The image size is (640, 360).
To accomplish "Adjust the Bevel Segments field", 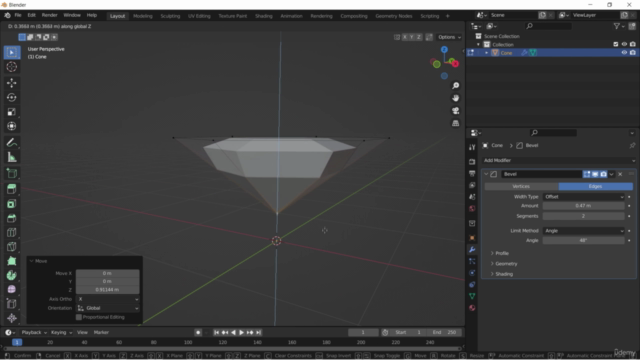I will pos(584,216).
